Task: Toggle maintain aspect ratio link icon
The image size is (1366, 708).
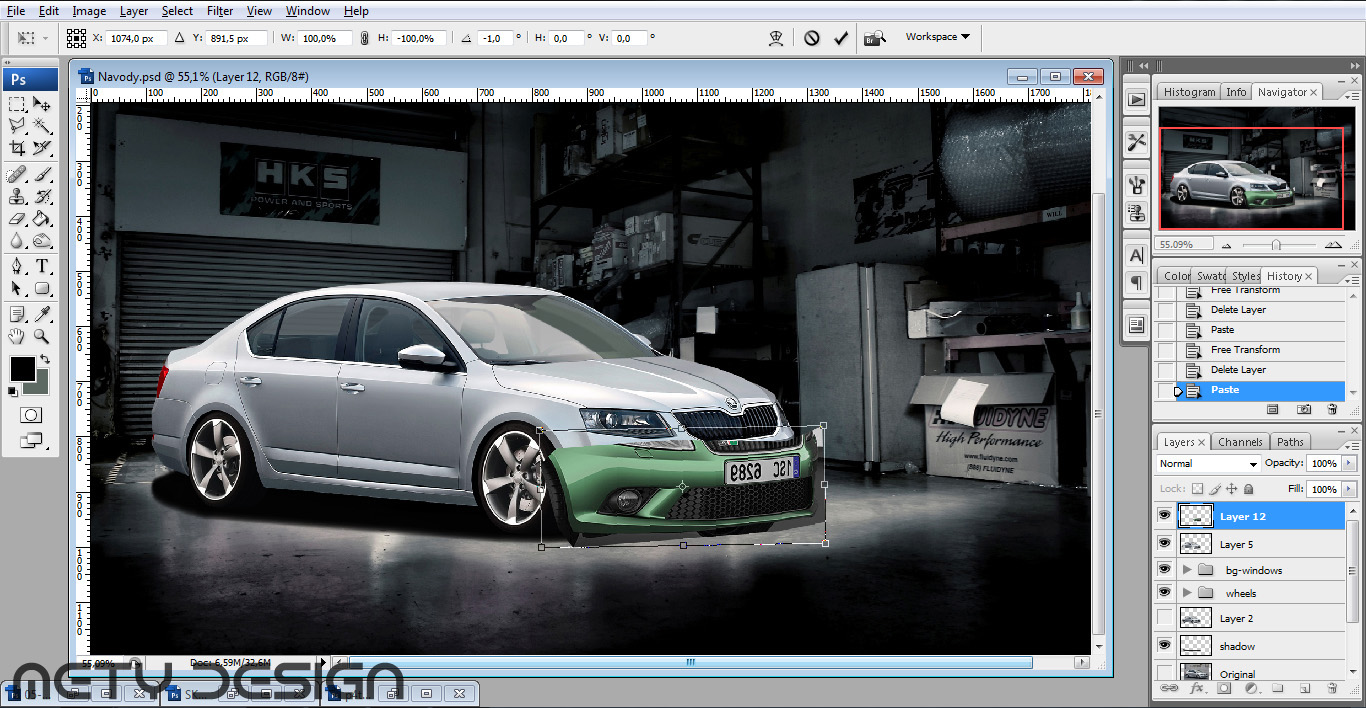Action: (364, 38)
